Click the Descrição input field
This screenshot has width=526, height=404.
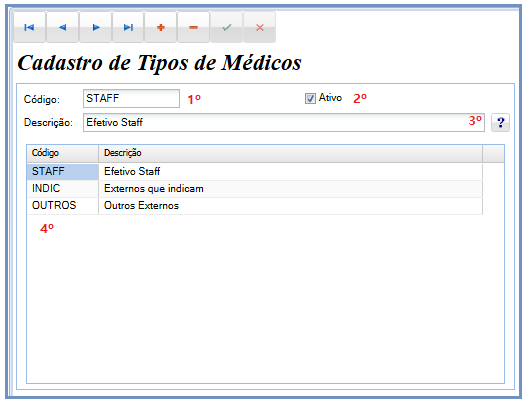[x=284, y=122]
